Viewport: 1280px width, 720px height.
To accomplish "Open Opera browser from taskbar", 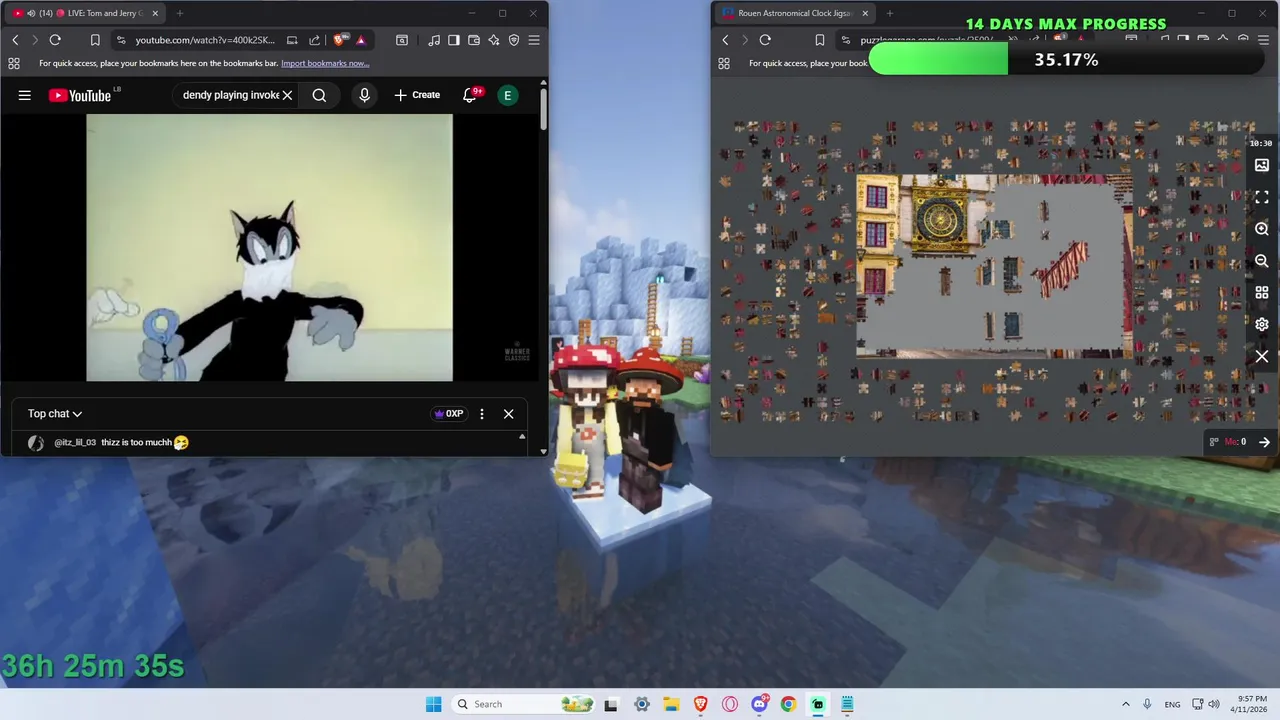I will pos(730,704).
